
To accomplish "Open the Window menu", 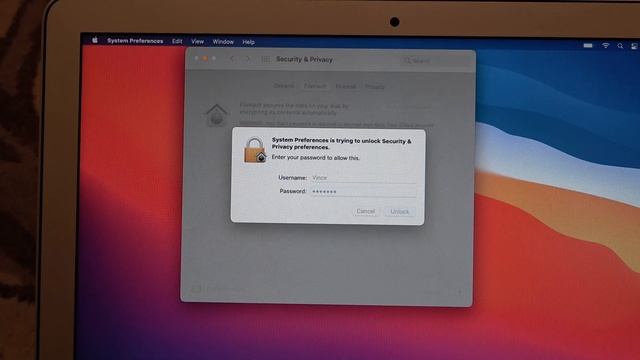I will [223, 42].
